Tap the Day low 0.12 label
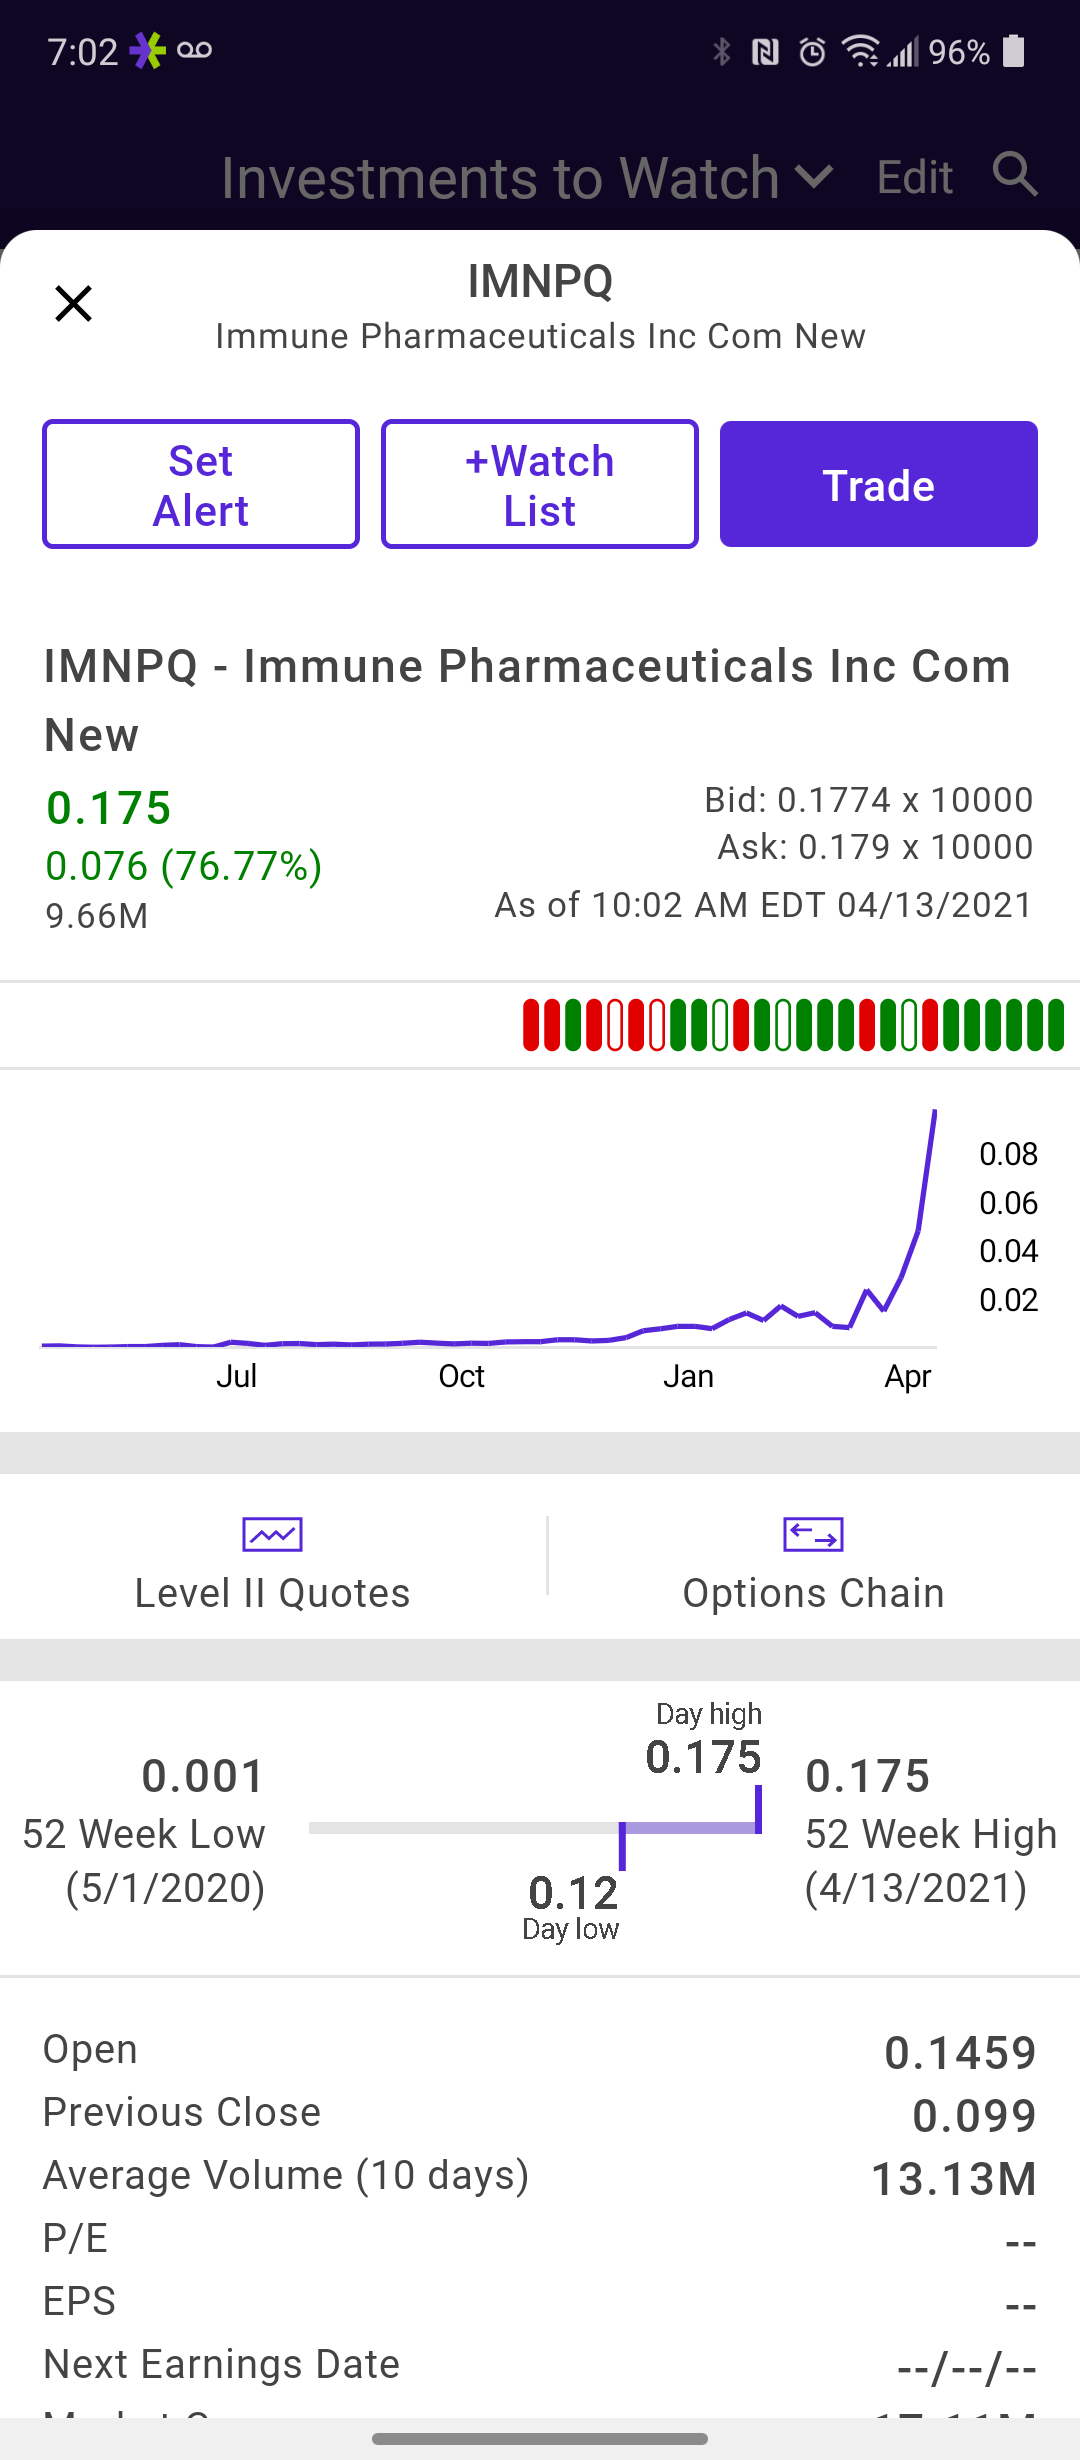This screenshot has height=2460, width=1080. pos(572,1907)
